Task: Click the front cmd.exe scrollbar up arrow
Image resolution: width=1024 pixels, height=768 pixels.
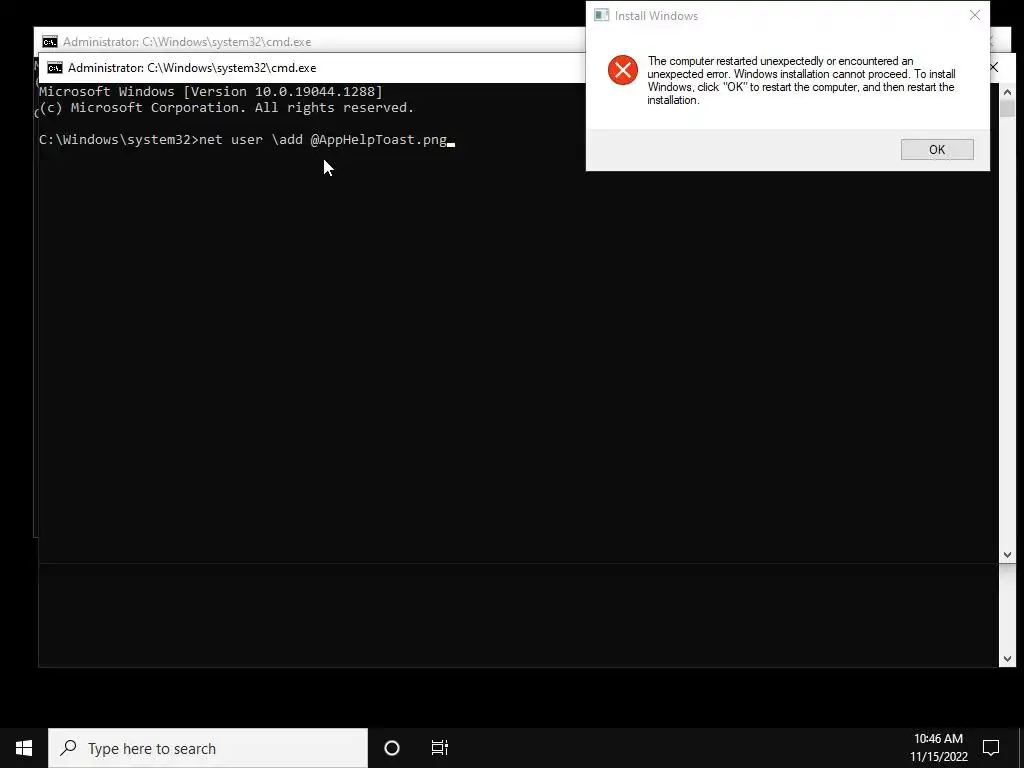Action: (1007, 92)
